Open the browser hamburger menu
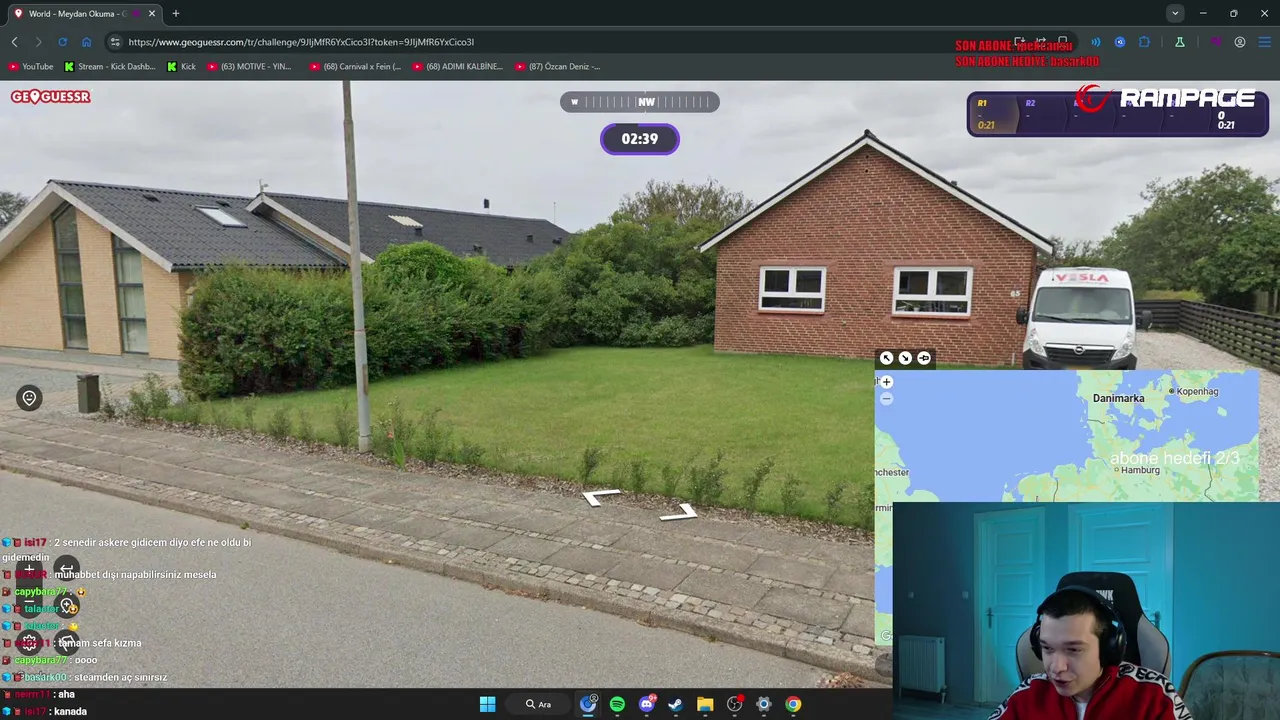Viewport: 1280px width, 720px height. (x=1264, y=42)
